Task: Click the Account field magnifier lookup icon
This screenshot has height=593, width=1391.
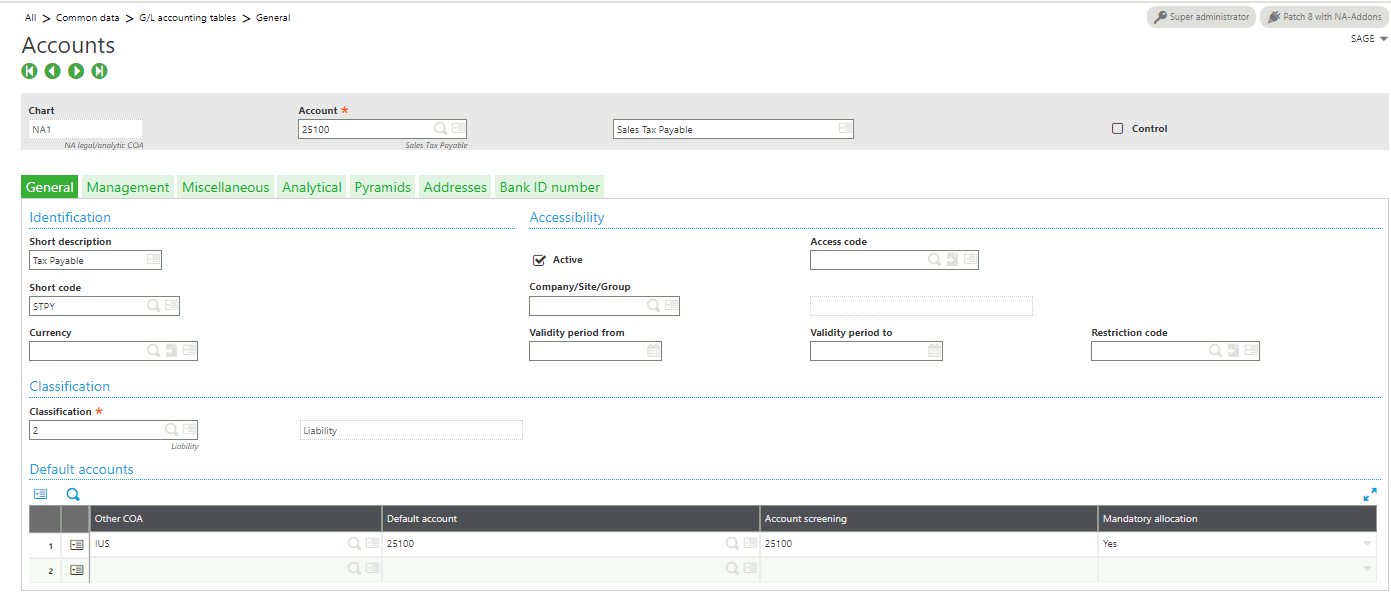Action: tap(440, 129)
